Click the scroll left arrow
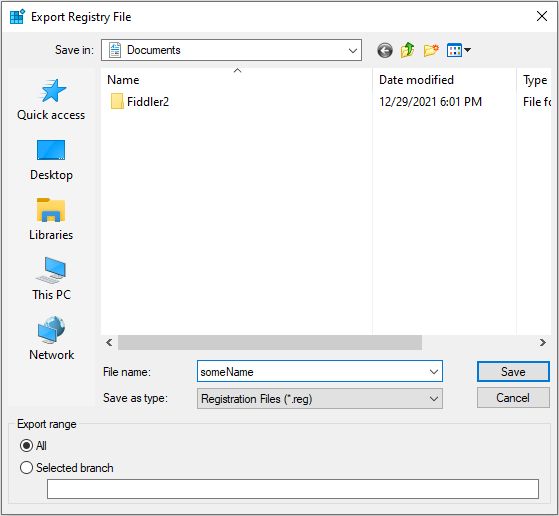This screenshot has width=559, height=516. tap(109, 343)
